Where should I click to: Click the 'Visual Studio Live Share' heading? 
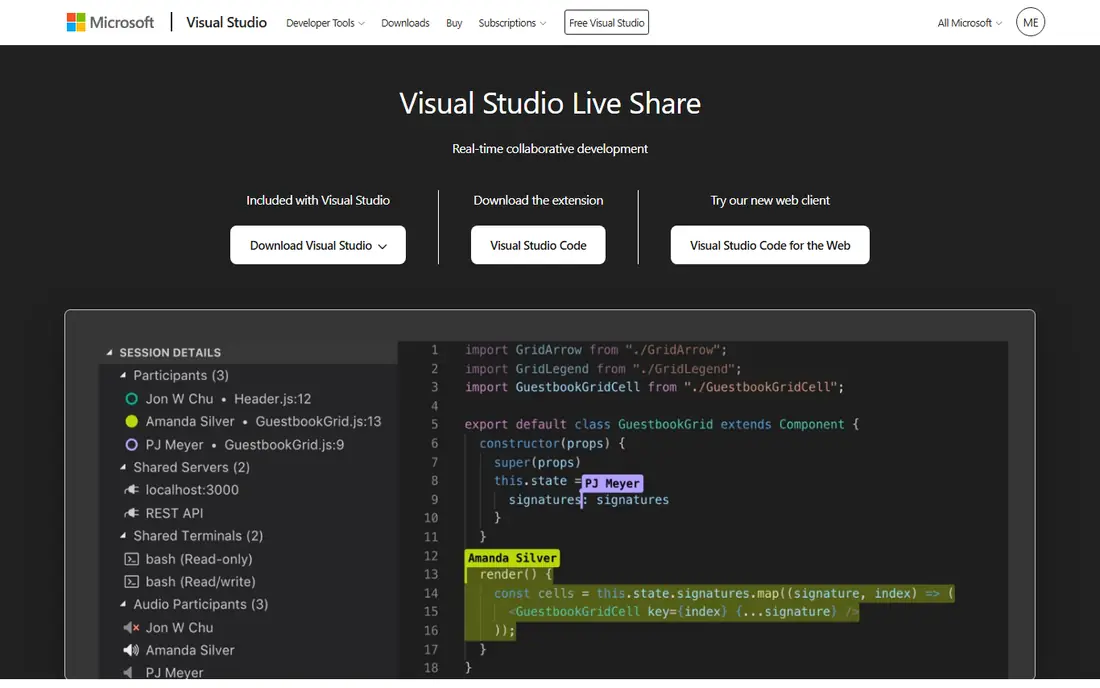[550, 103]
